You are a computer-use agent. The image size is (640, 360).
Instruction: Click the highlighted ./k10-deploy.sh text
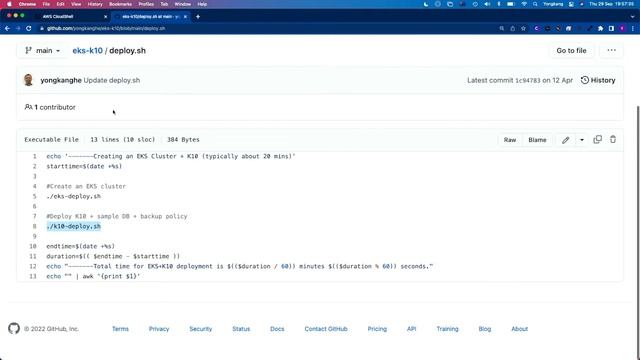pos(73,227)
